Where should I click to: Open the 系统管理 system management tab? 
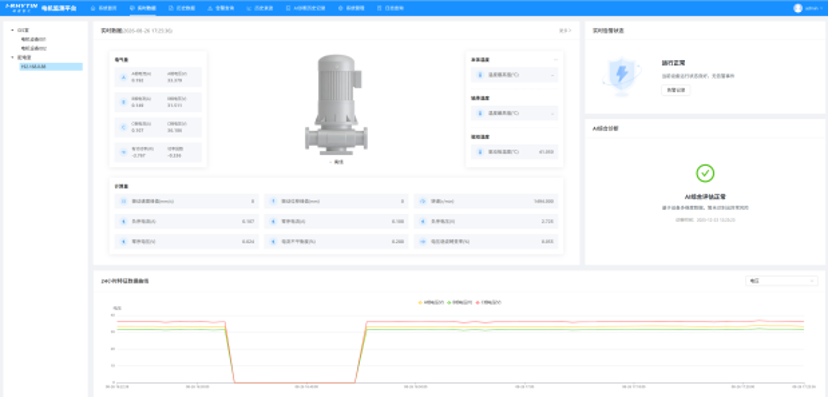351,8
